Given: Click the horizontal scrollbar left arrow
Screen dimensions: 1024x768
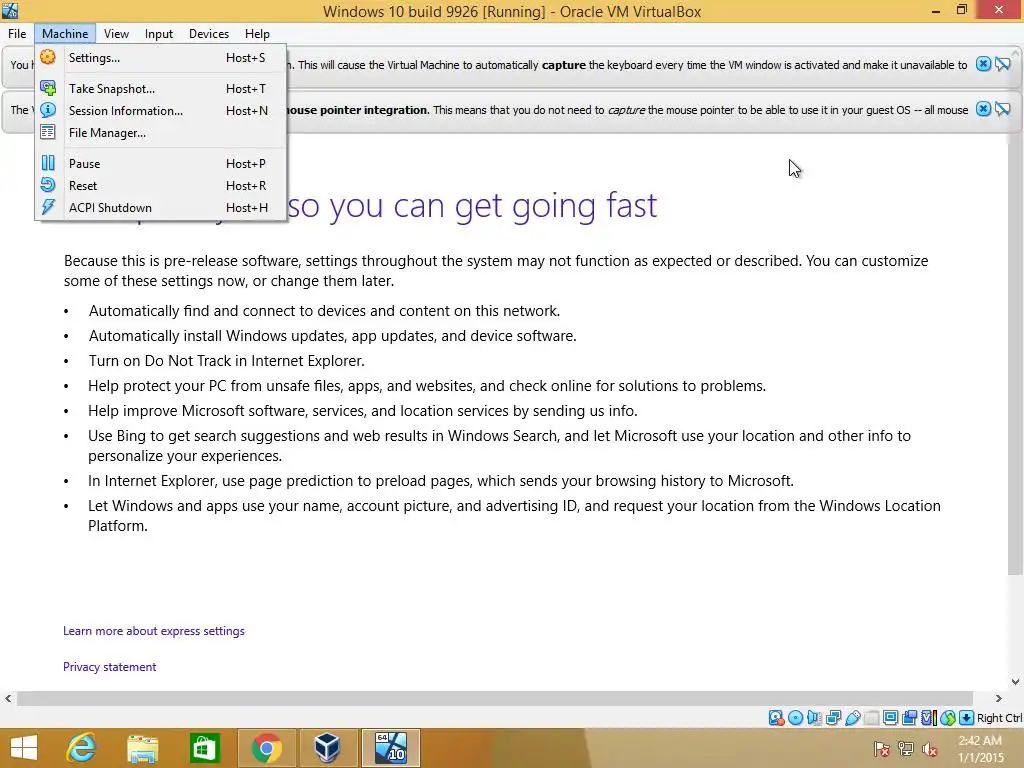Looking at the screenshot, I should [x=8, y=698].
